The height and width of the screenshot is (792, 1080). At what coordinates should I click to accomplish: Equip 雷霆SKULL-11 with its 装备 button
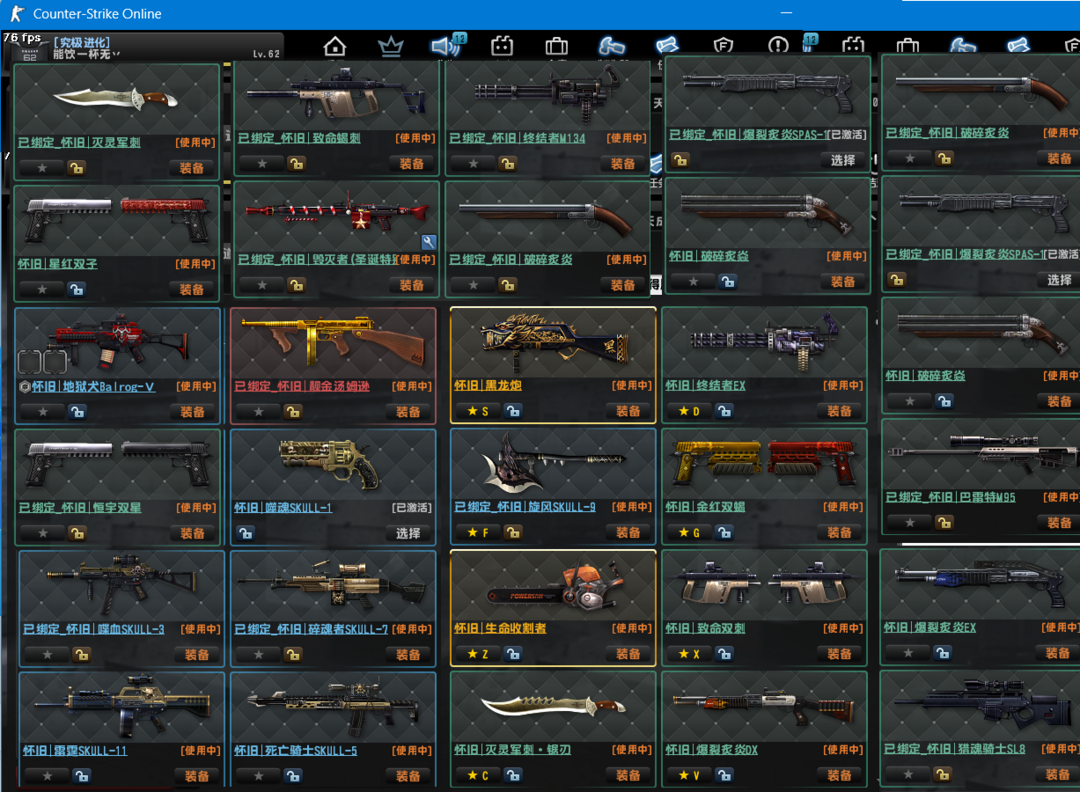coord(196,776)
